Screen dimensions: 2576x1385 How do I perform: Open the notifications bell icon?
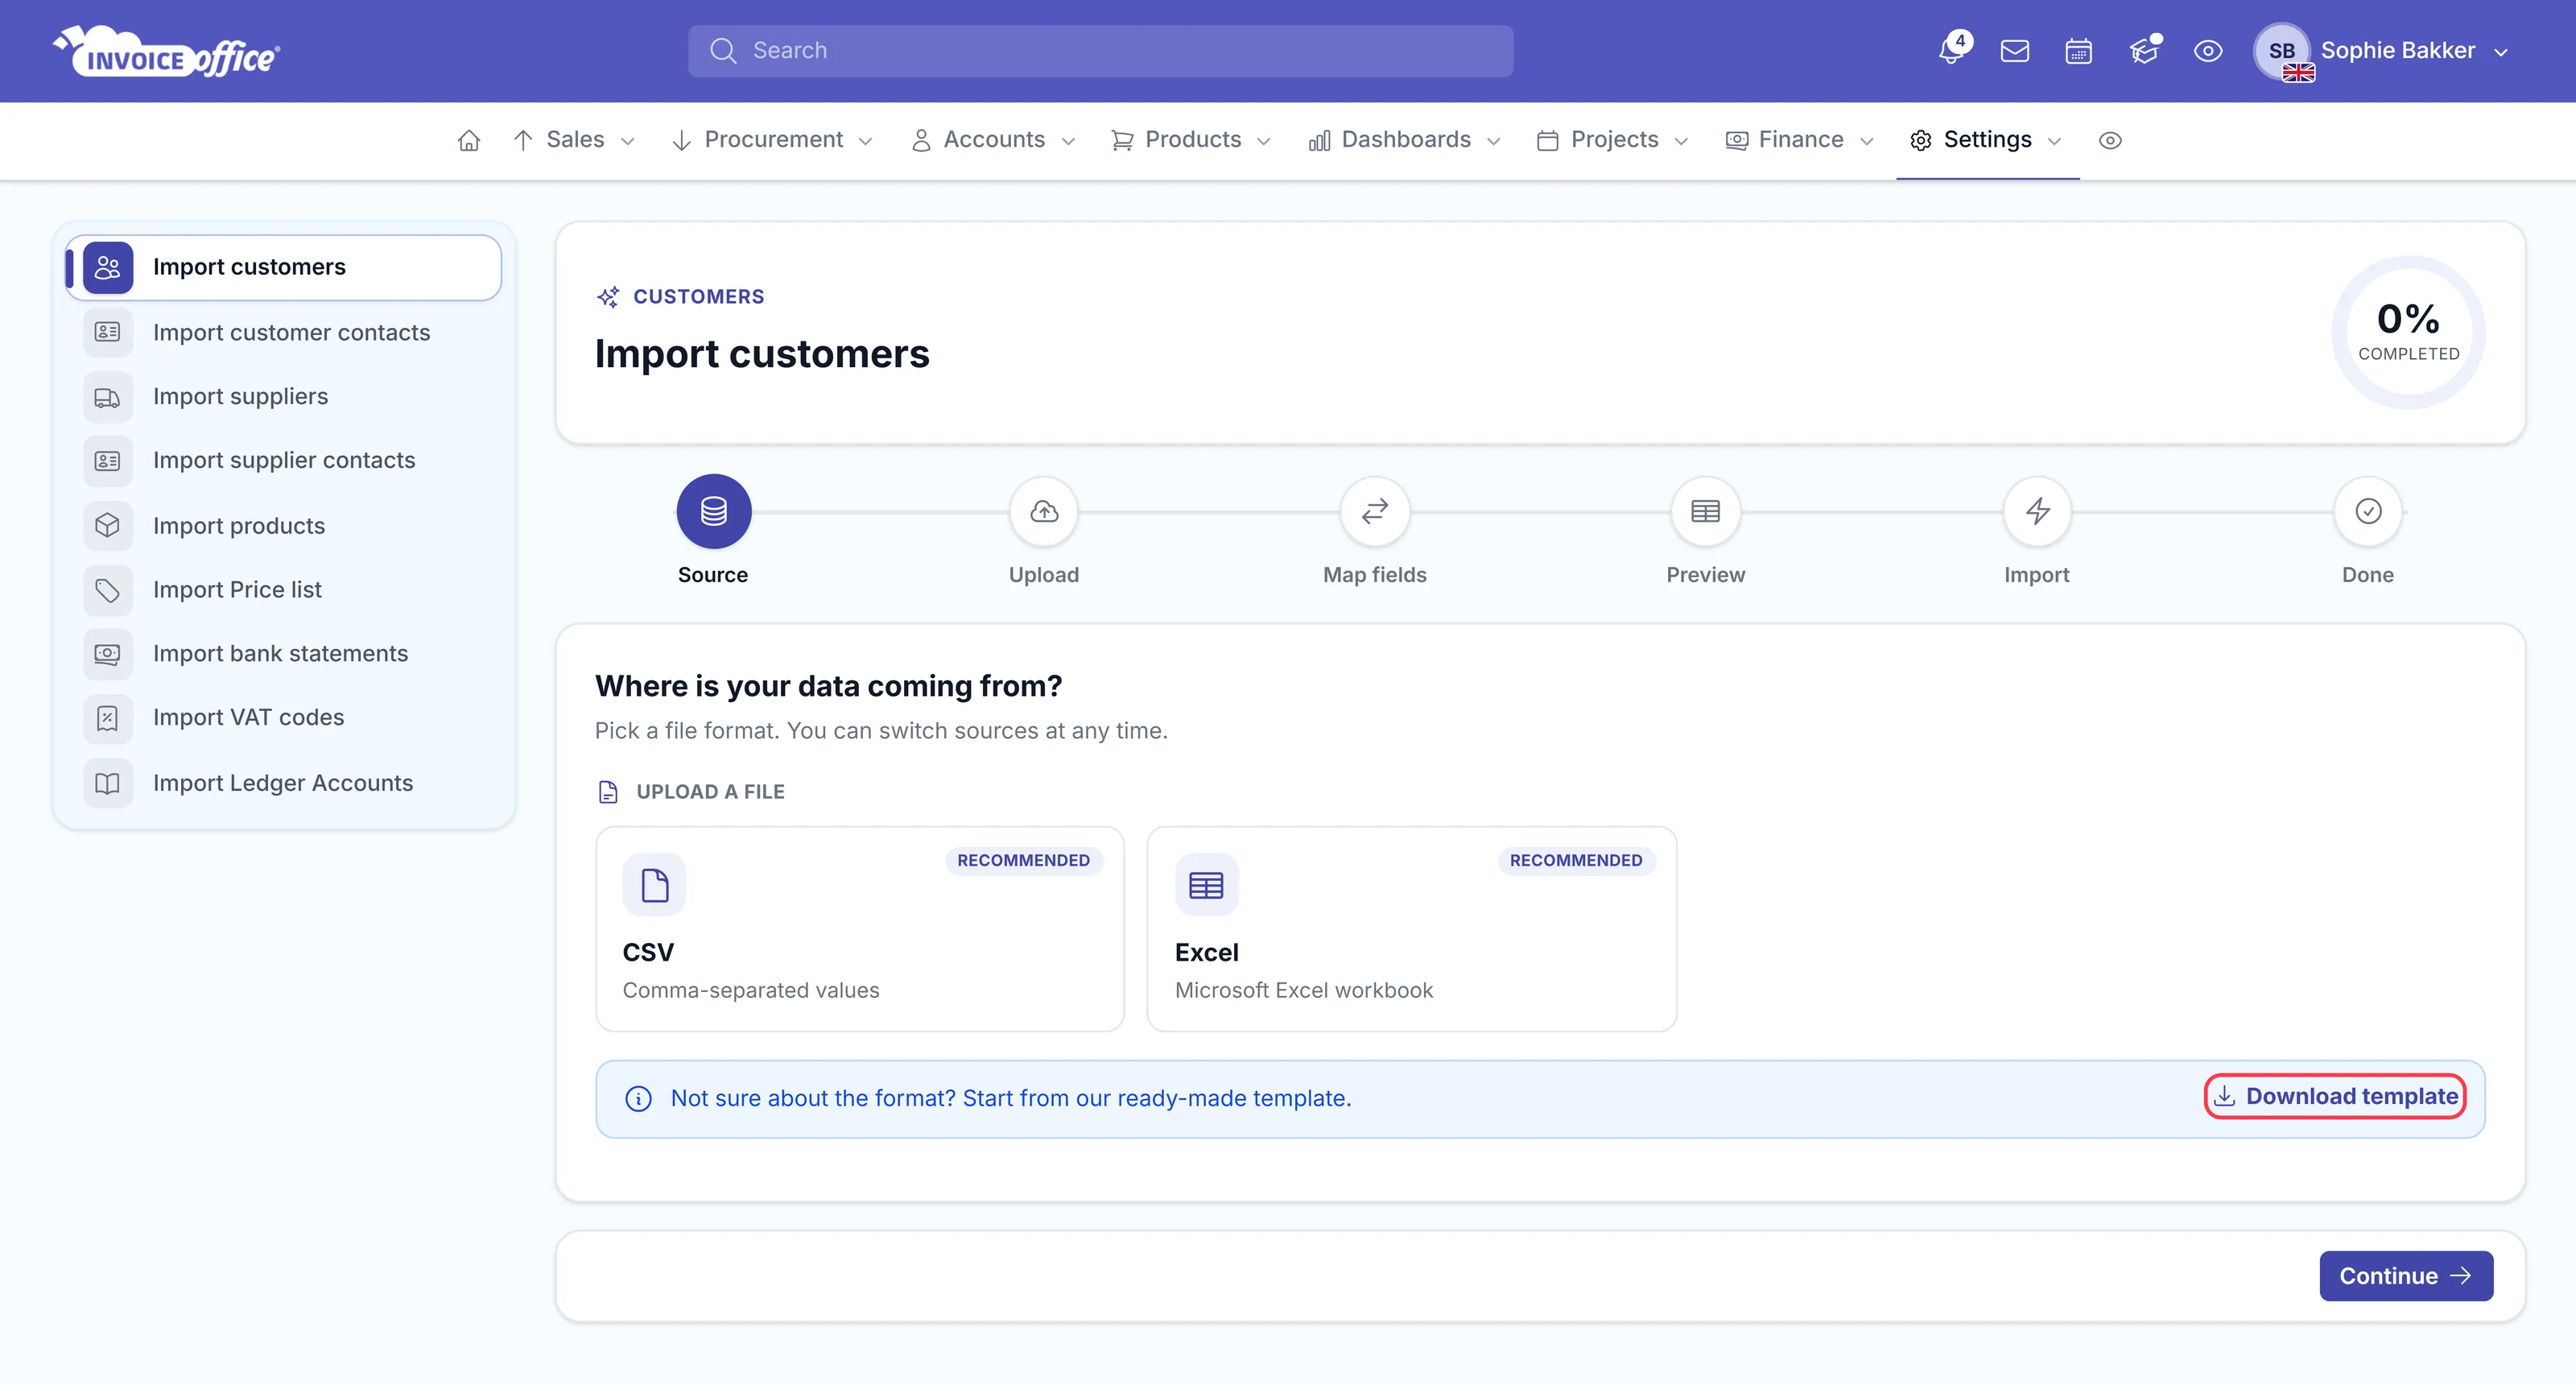1951,50
